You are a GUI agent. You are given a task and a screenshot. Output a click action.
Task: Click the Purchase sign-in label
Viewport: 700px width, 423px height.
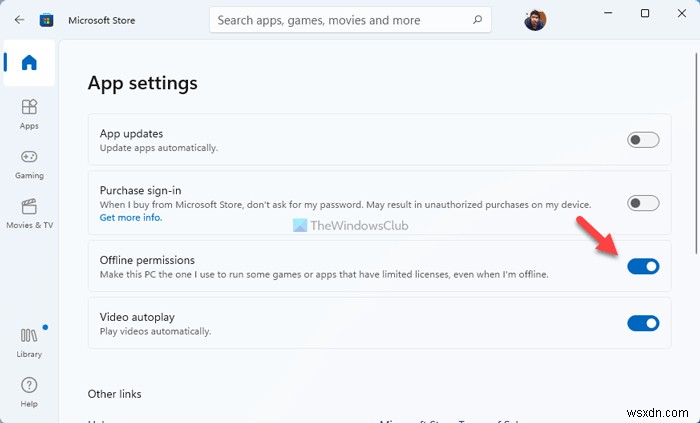[140, 191]
